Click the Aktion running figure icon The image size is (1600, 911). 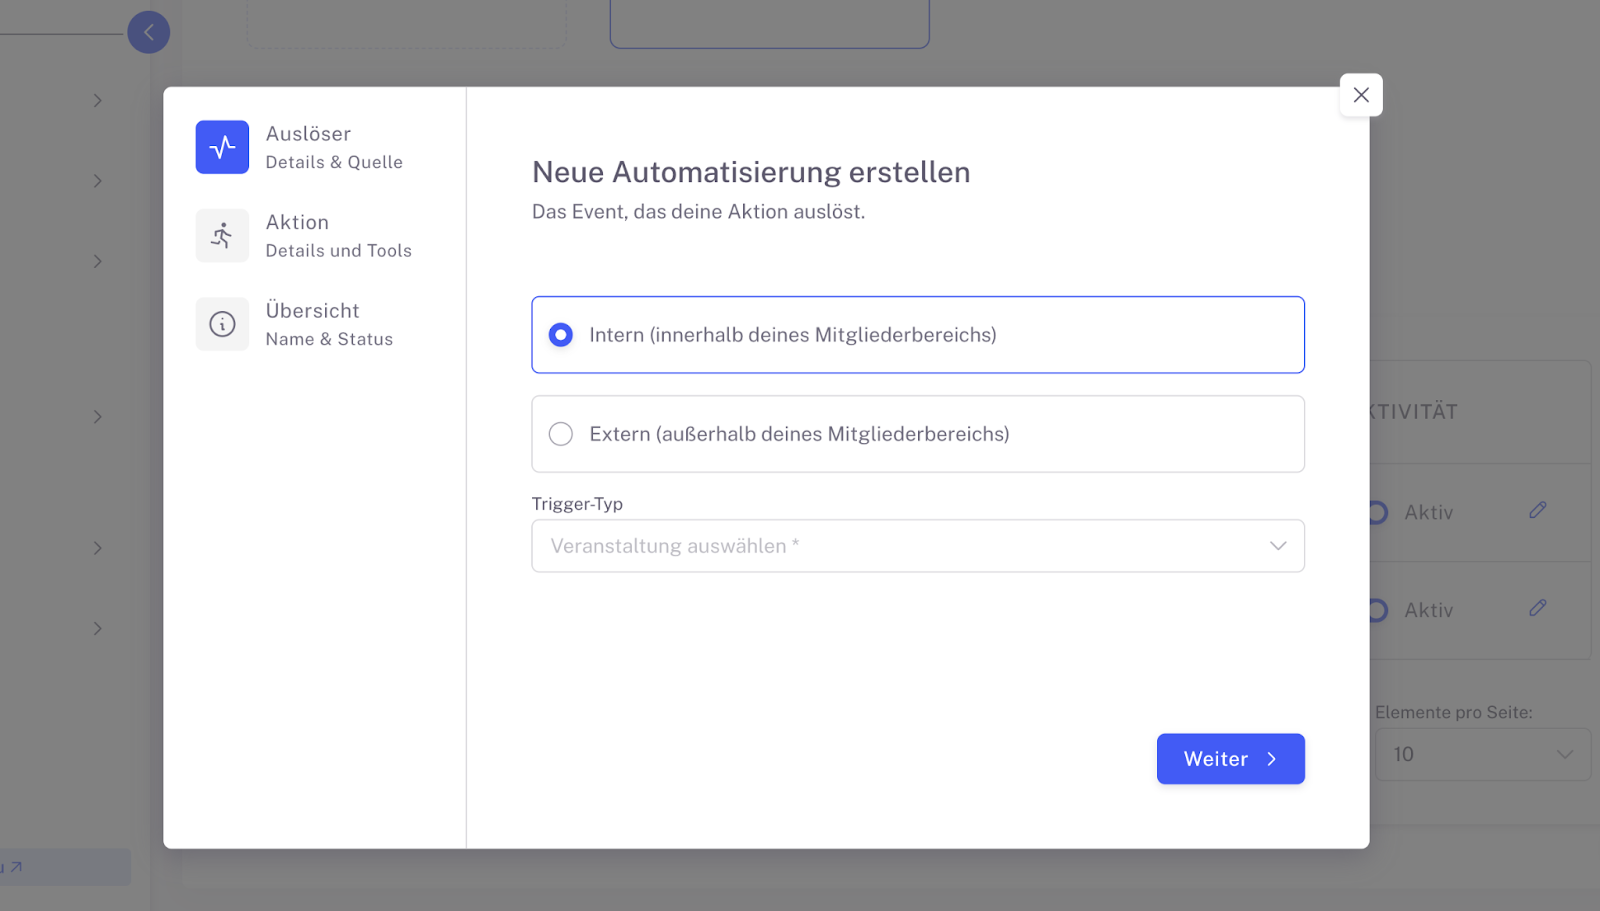coord(222,236)
